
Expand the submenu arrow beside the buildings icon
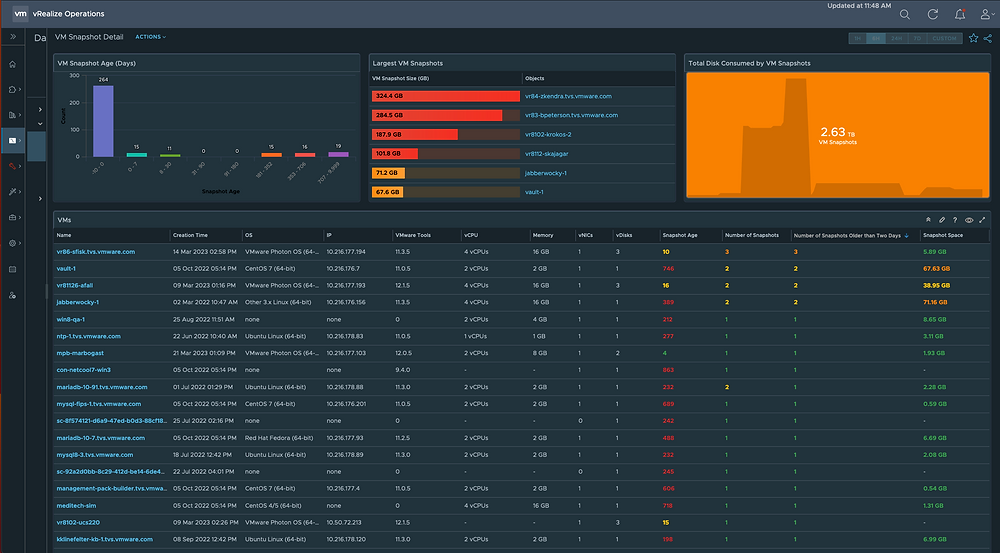20,115
